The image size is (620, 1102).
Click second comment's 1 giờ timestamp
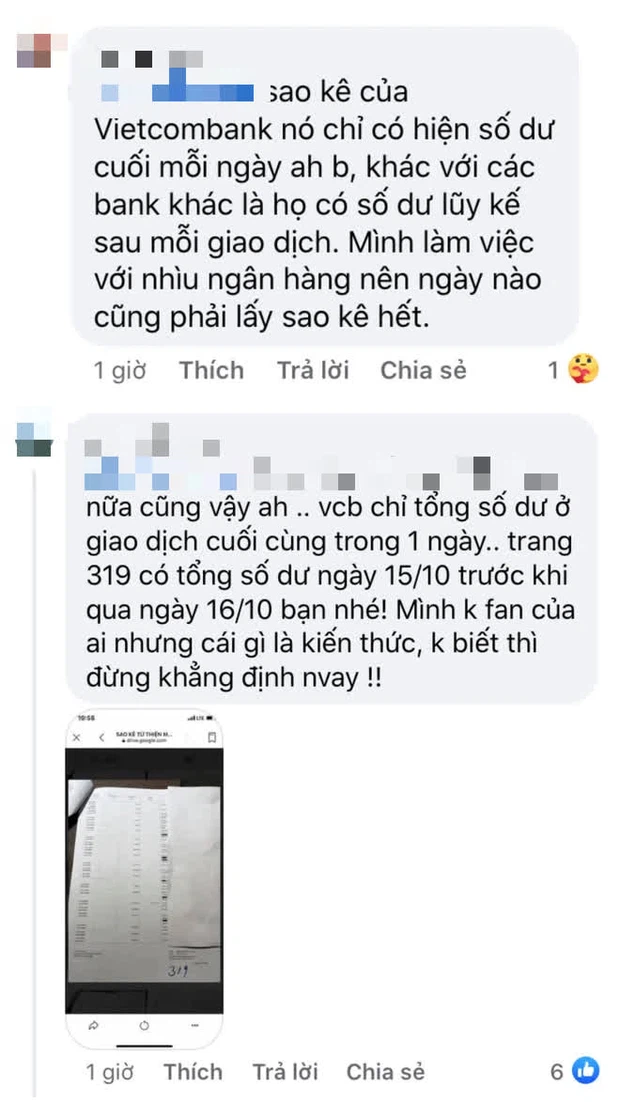[111, 1072]
